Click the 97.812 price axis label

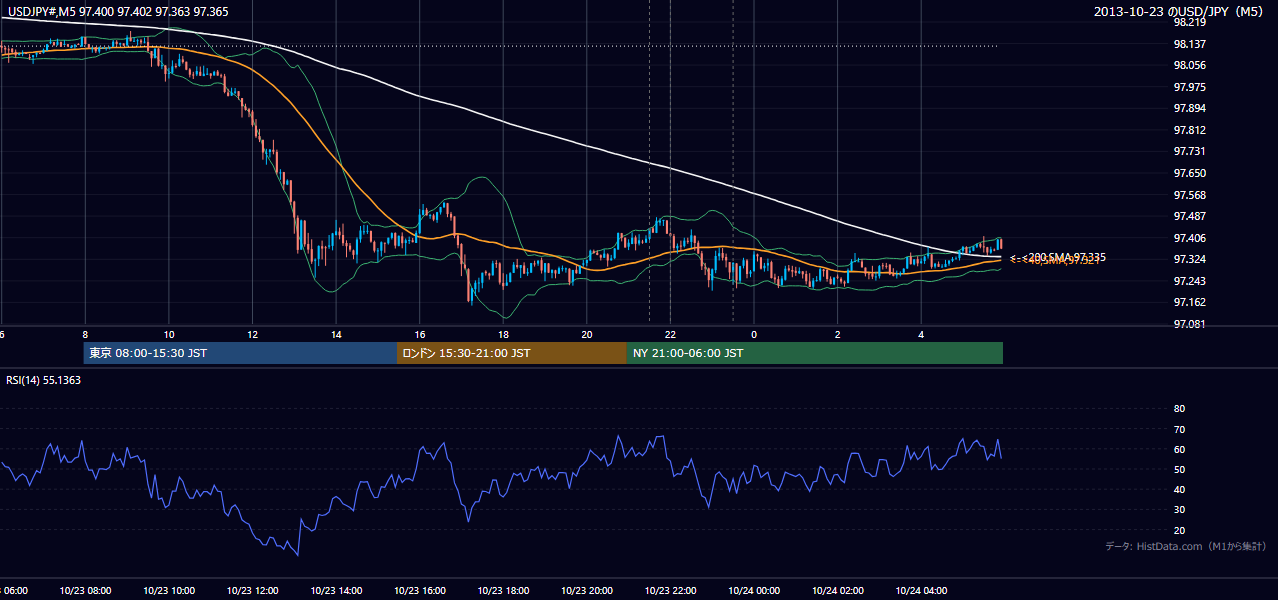tap(1189, 130)
